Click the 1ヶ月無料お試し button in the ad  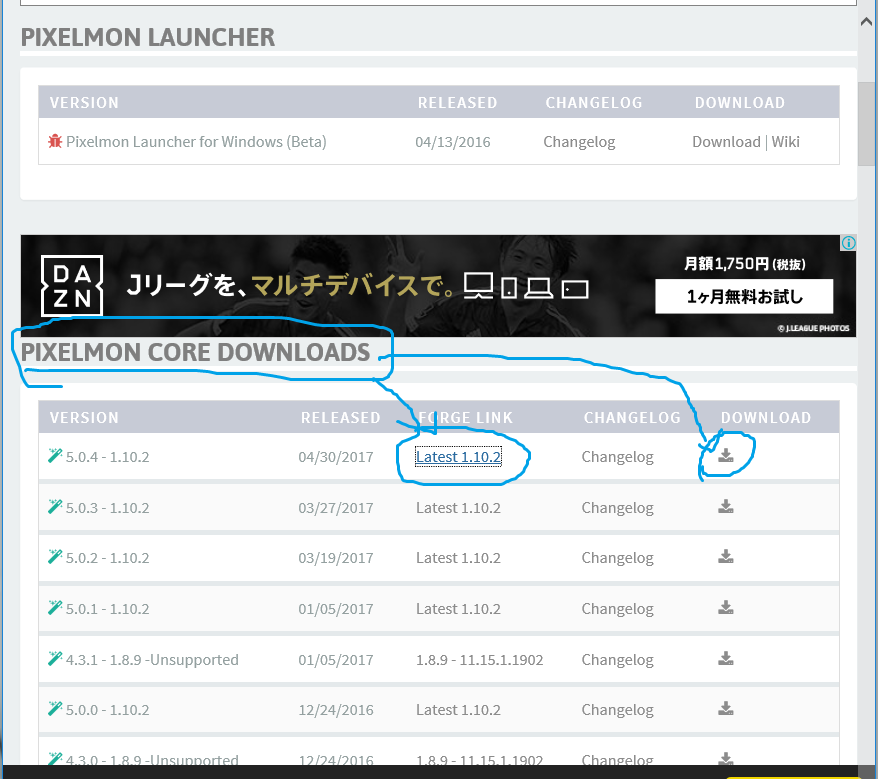[744, 296]
